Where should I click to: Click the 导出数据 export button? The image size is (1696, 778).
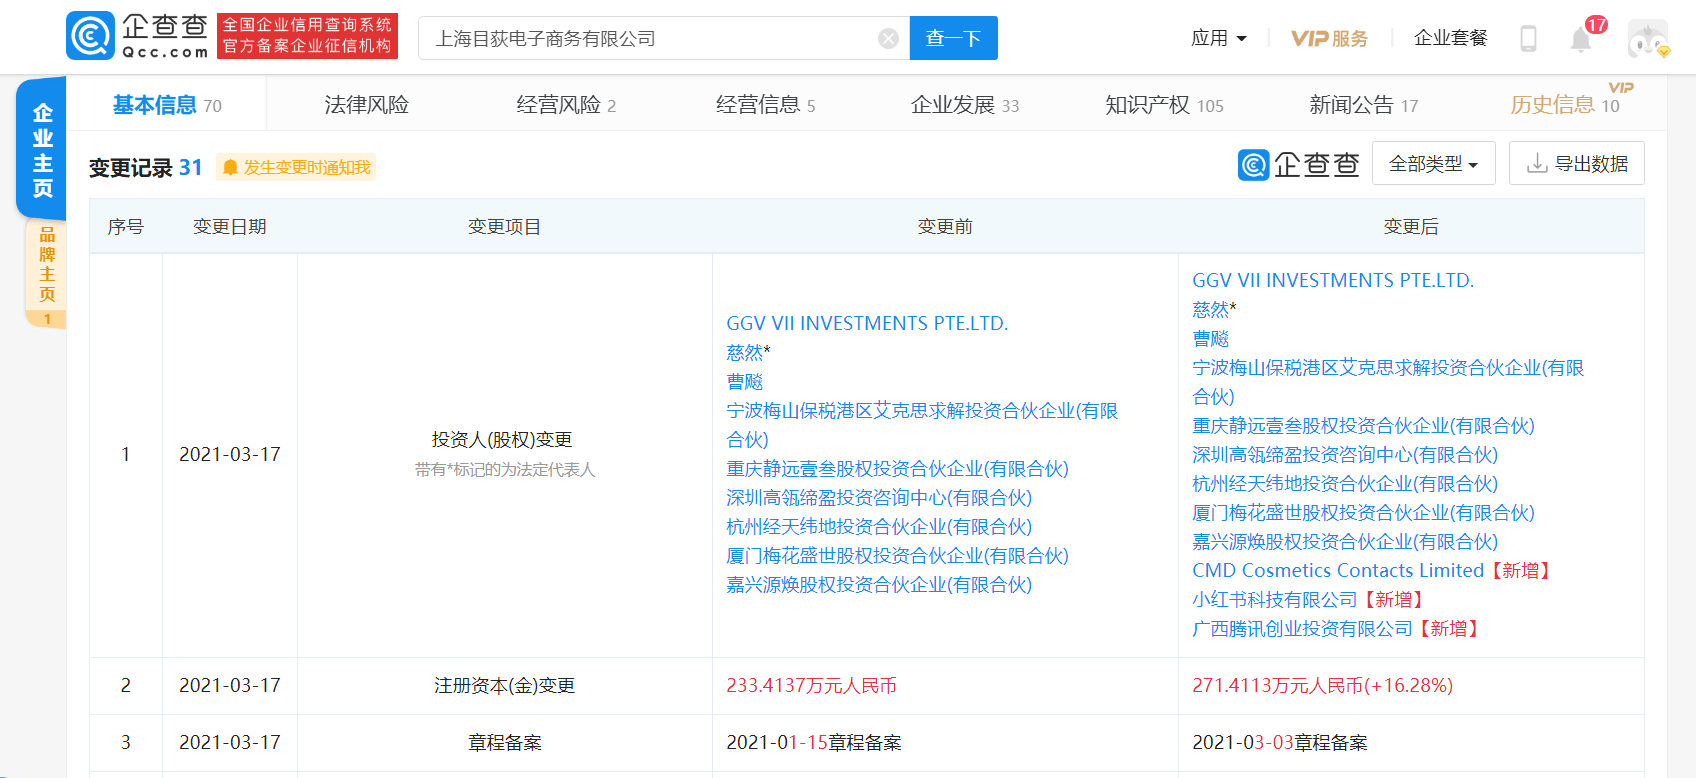[x=1577, y=163]
